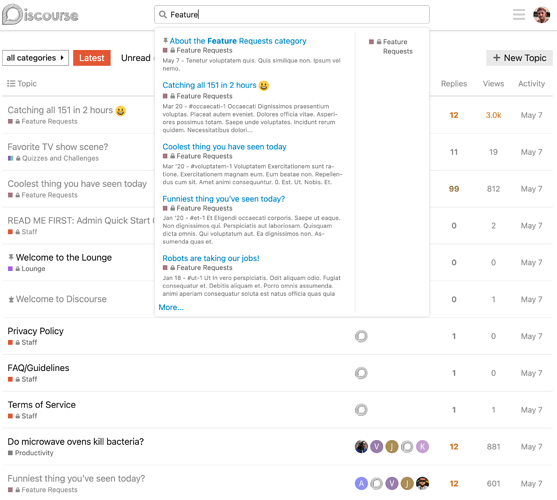Sort topics by Replies column
557x500 pixels.
point(454,83)
